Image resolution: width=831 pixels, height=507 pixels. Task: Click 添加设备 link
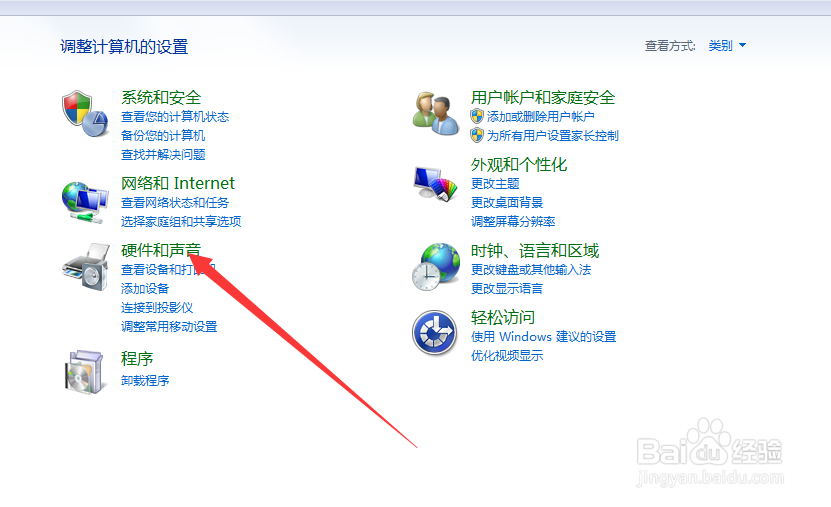[145, 289]
